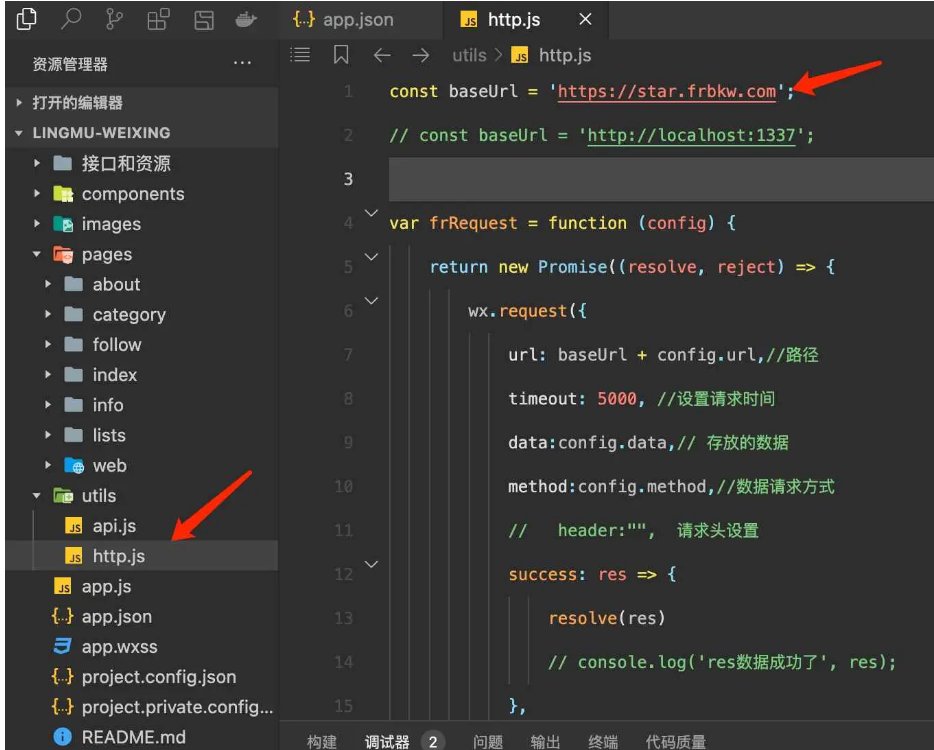934x750 pixels.
Task: Close the http.js tab
Action: pos(586,20)
